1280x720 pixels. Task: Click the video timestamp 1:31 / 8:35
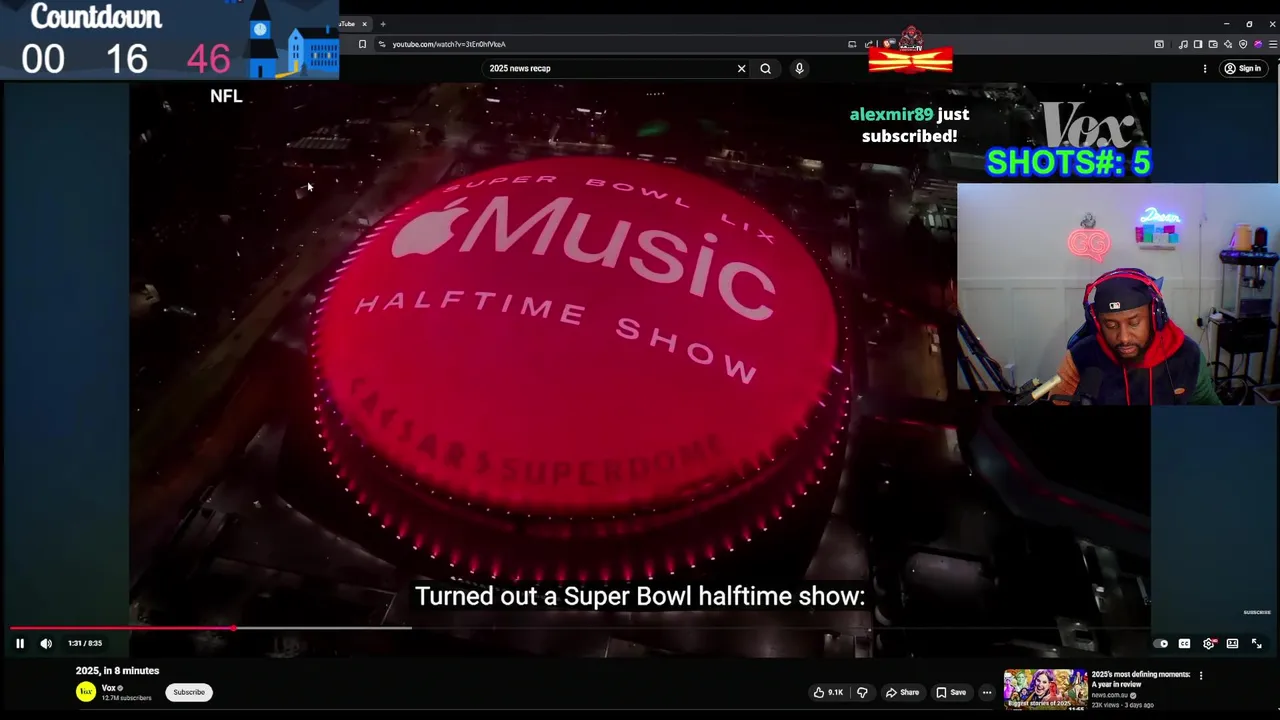[x=85, y=644]
